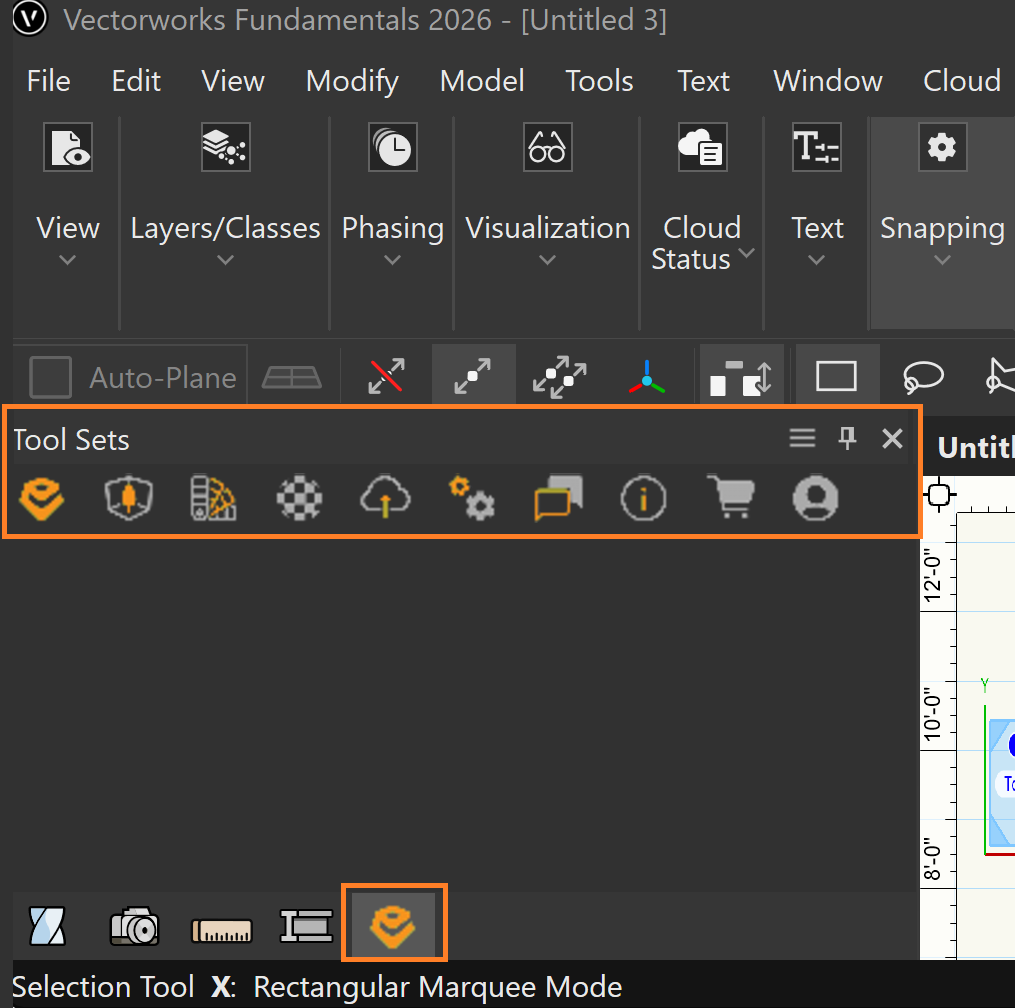Select the chat comments tool set icon
The image size is (1015, 1008).
[558, 498]
